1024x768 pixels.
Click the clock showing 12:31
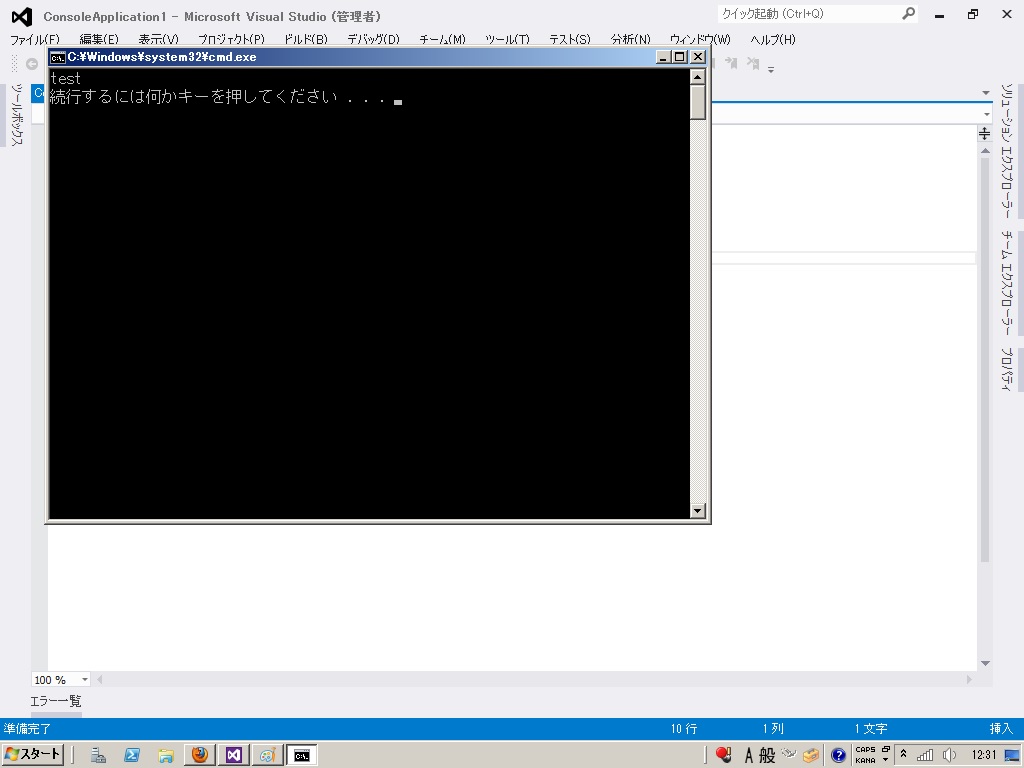984,755
